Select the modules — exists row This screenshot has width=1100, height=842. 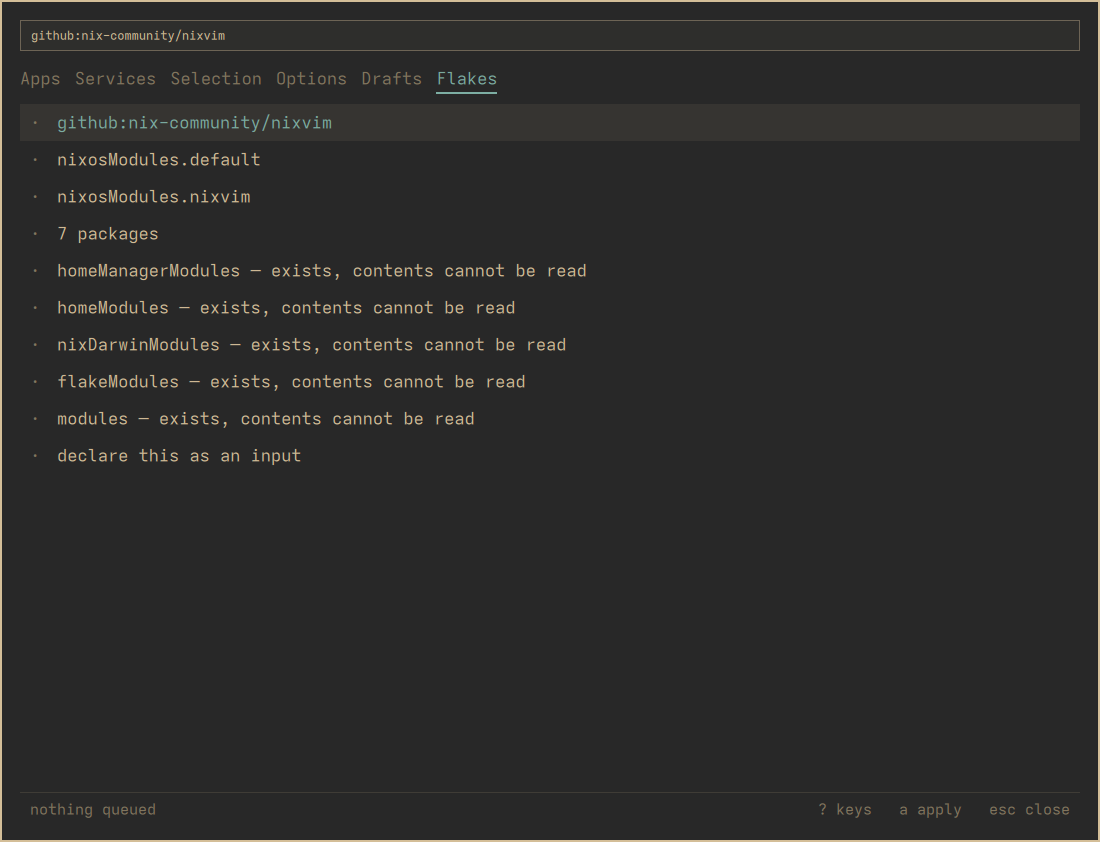point(549,419)
